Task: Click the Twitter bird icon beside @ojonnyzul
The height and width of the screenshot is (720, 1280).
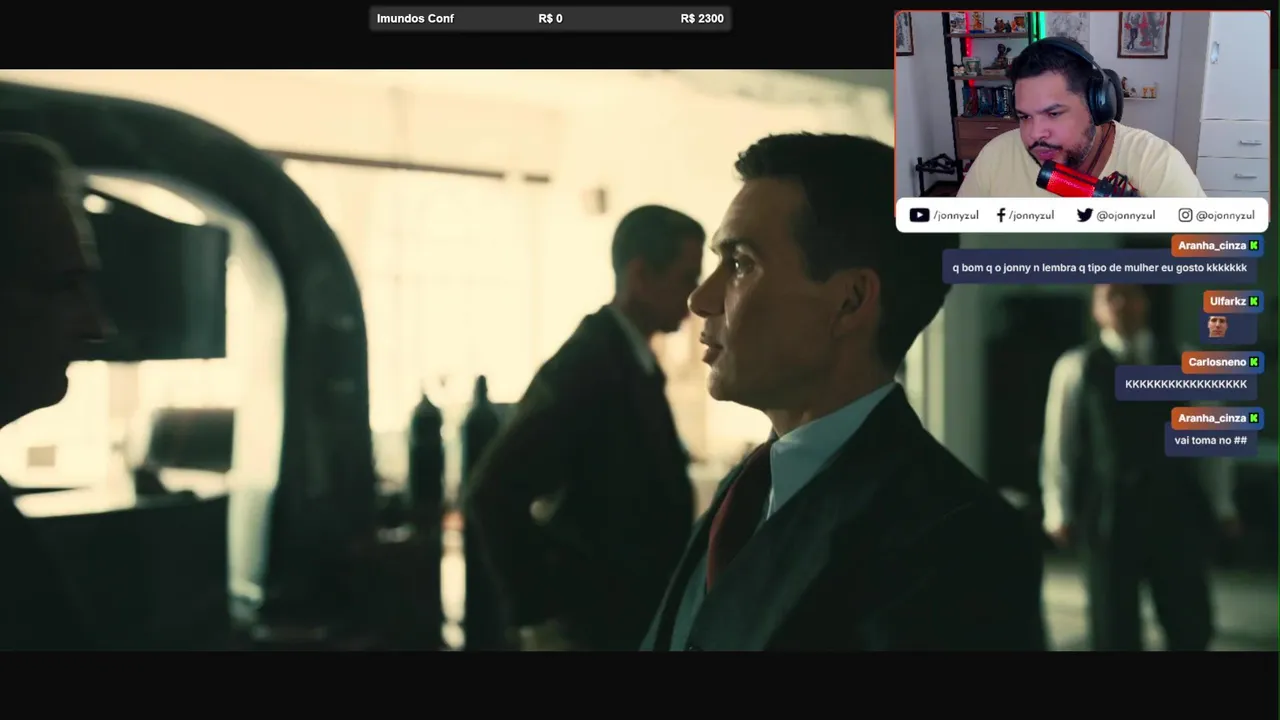Action: [1084, 215]
